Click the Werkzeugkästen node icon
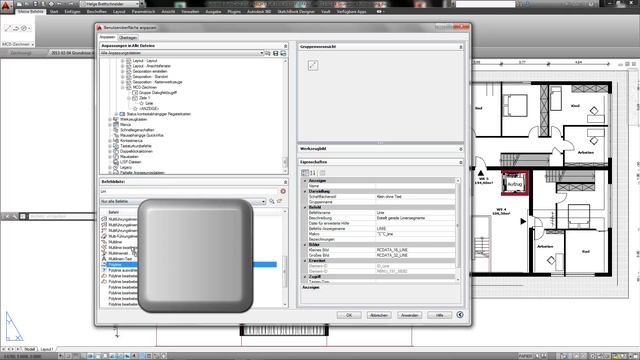This screenshot has height=360, width=640. [116, 119]
